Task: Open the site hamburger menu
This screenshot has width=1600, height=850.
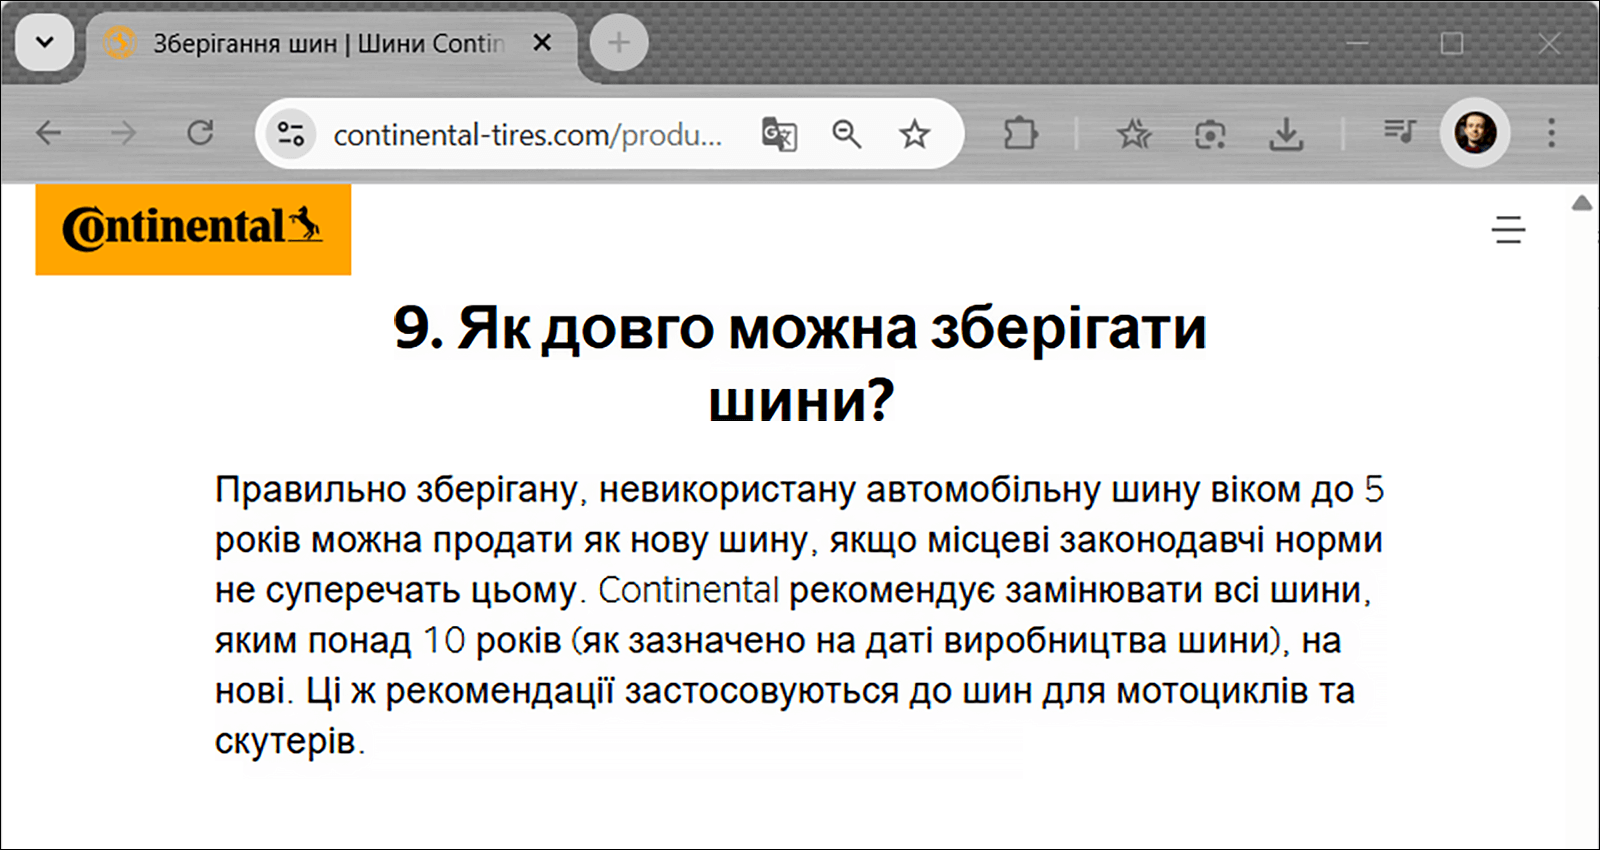Action: point(1508,230)
